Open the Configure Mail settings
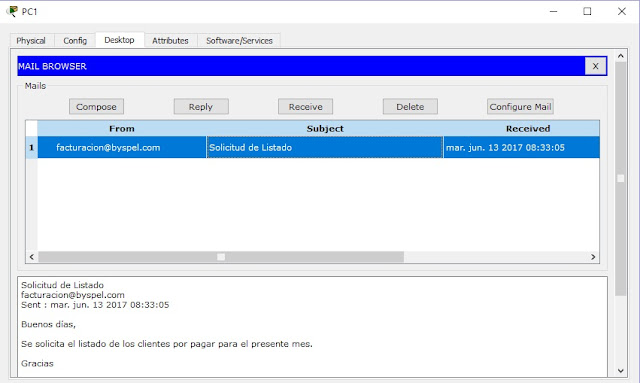 [520, 107]
